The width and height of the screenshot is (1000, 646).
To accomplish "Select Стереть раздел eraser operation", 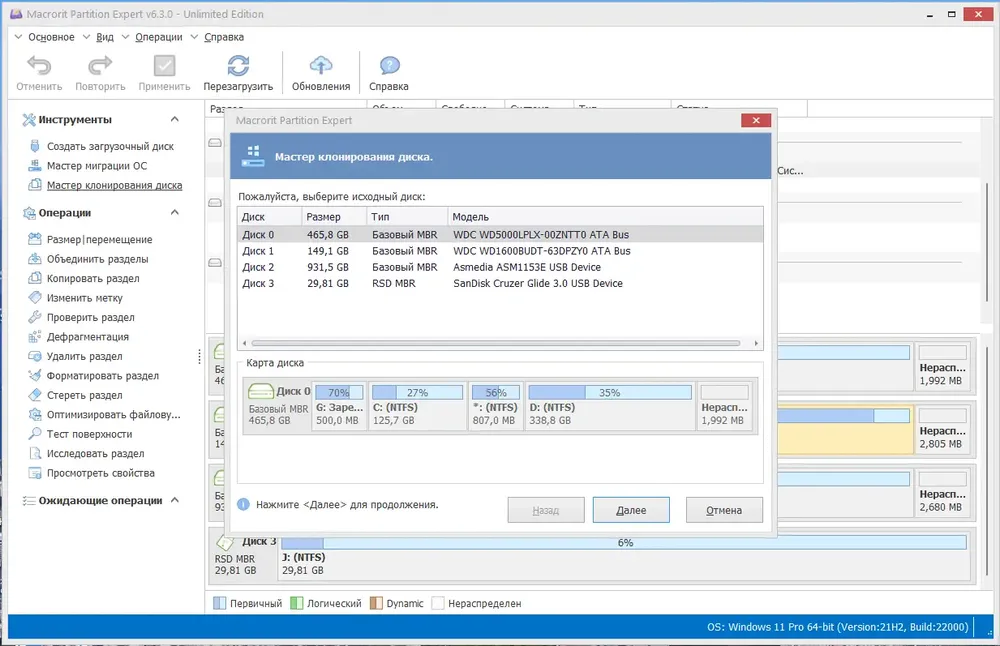I will point(84,395).
